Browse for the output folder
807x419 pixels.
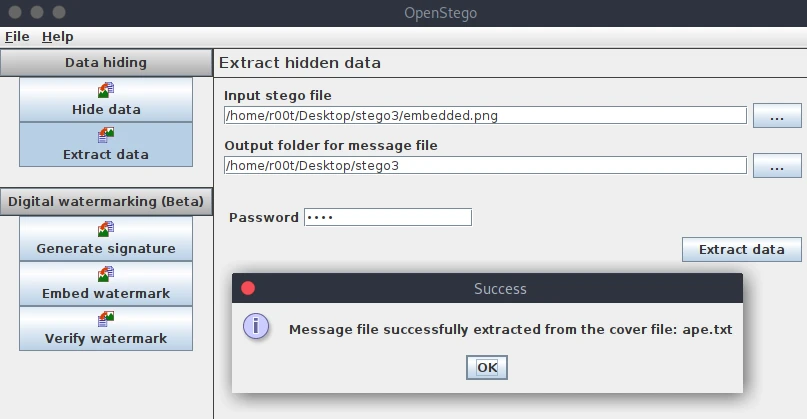[777, 166]
